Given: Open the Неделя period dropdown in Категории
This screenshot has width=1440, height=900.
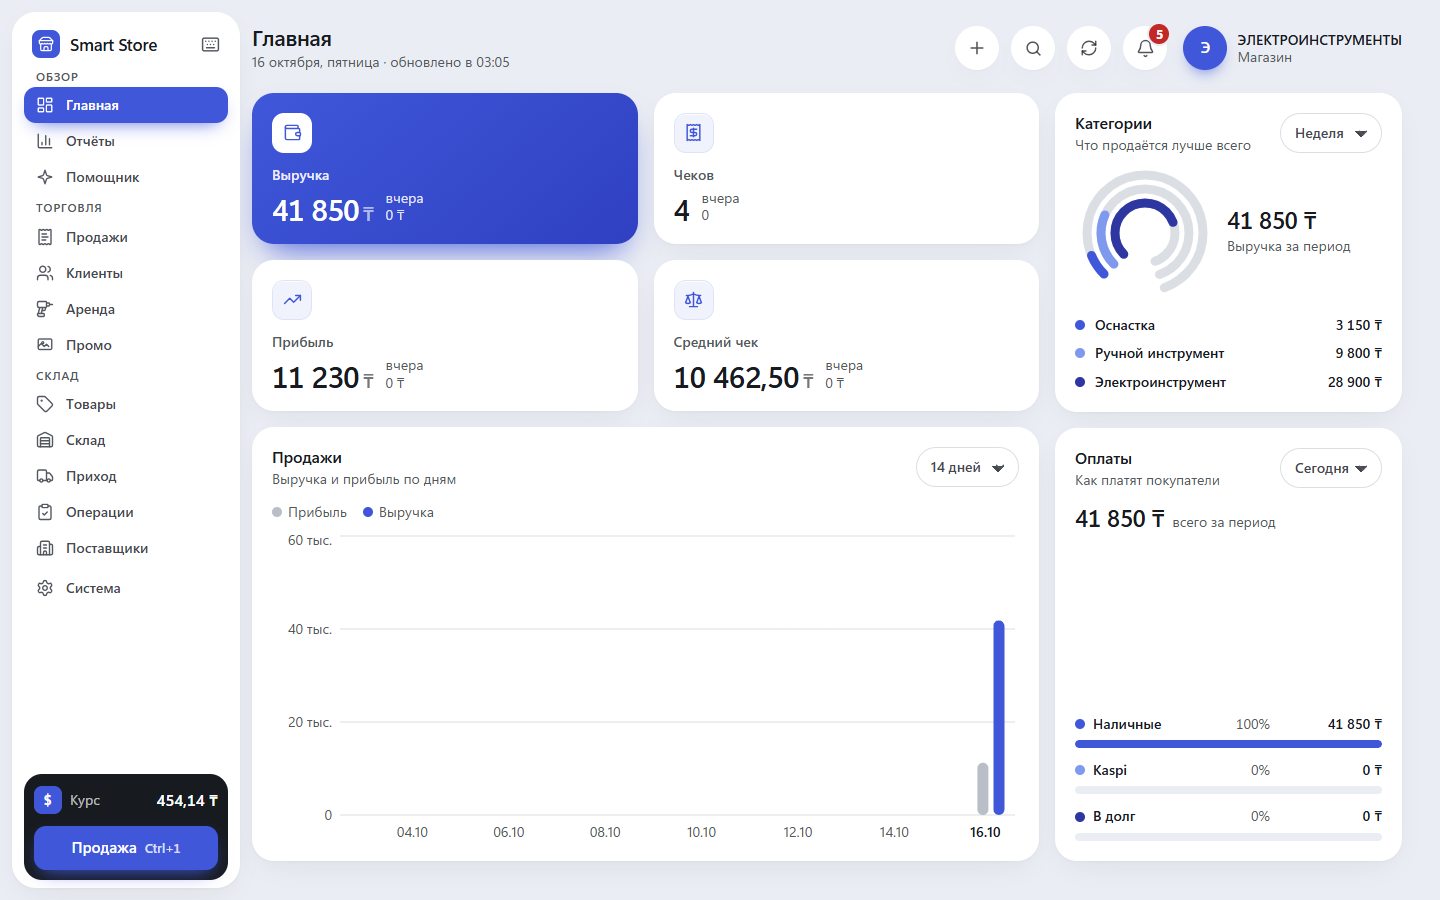Looking at the screenshot, I should pos(1331,133).
